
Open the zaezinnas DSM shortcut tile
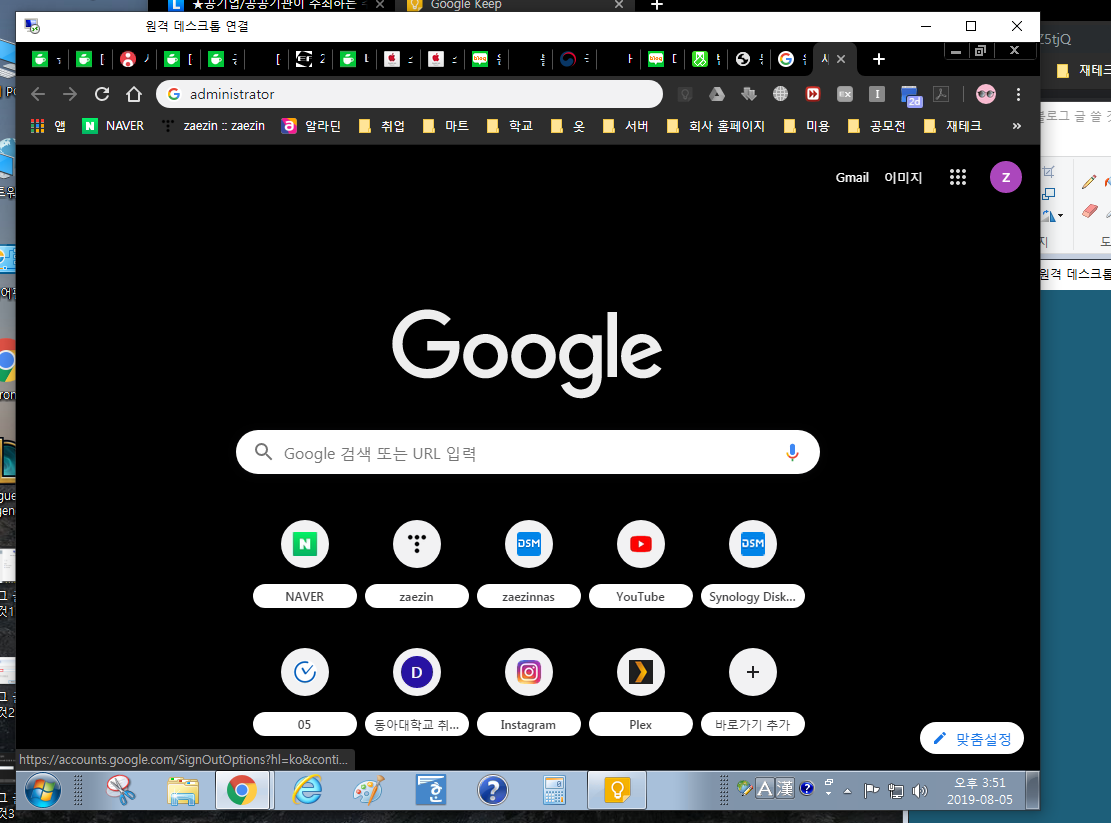point(529,564)
